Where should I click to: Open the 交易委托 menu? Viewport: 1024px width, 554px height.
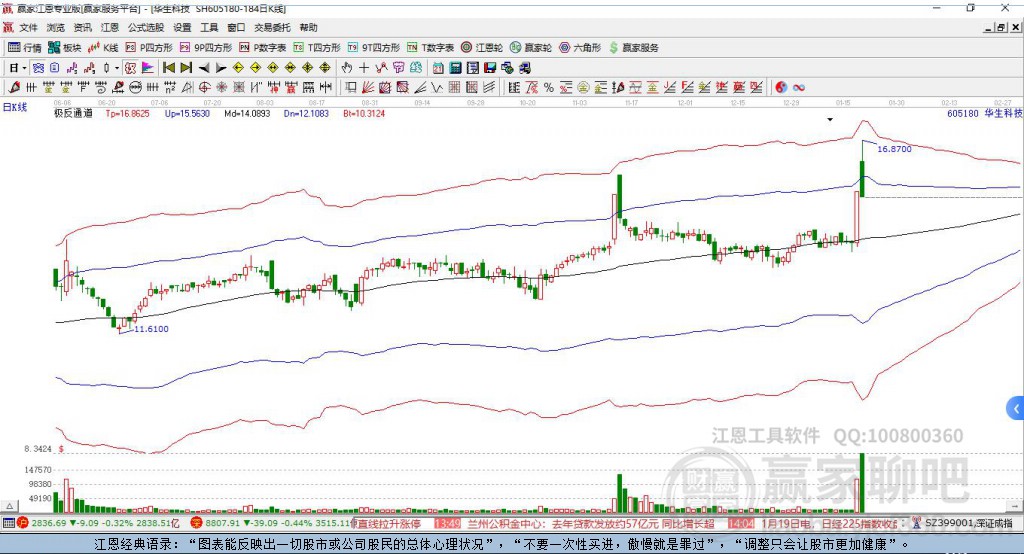272,27
